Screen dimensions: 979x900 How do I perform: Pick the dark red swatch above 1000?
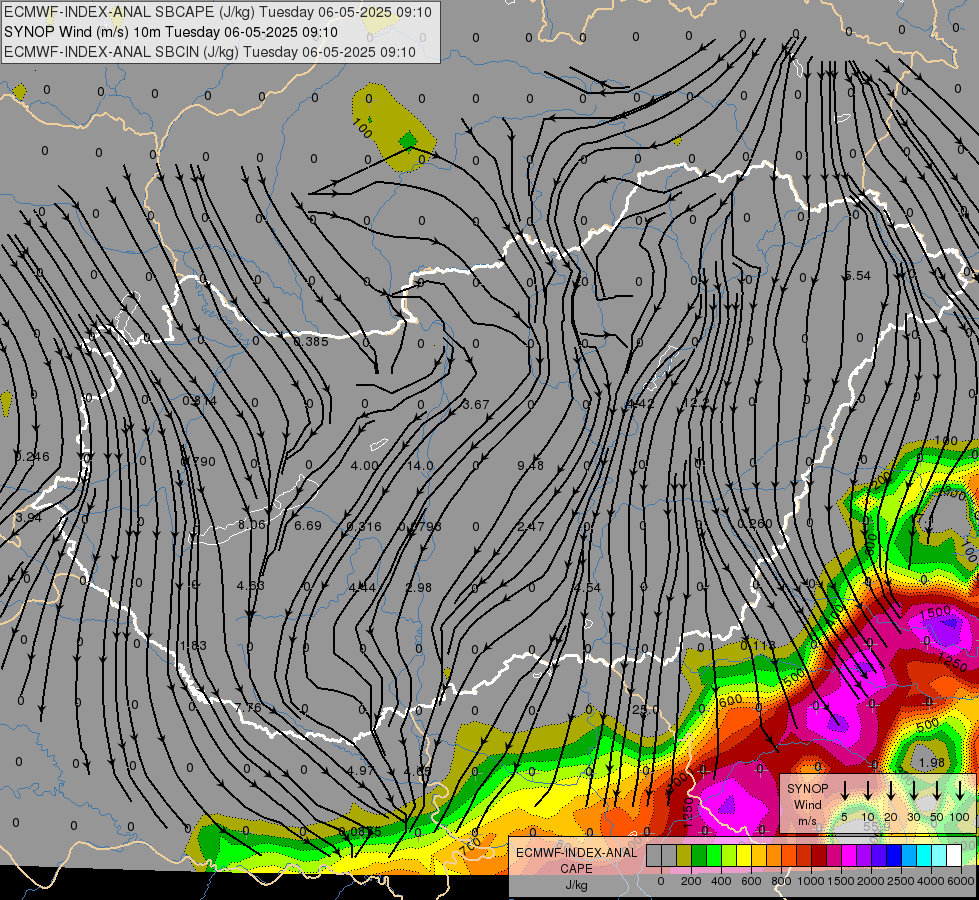click(x=819, y=855)
